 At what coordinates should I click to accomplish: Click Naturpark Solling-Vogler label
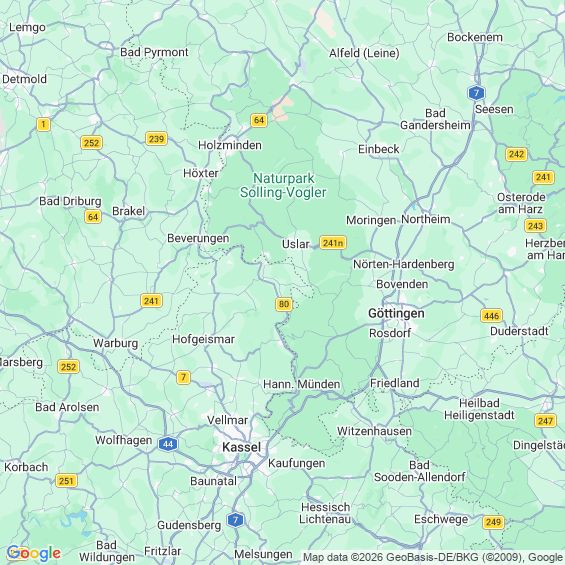(x=283, y=185)
